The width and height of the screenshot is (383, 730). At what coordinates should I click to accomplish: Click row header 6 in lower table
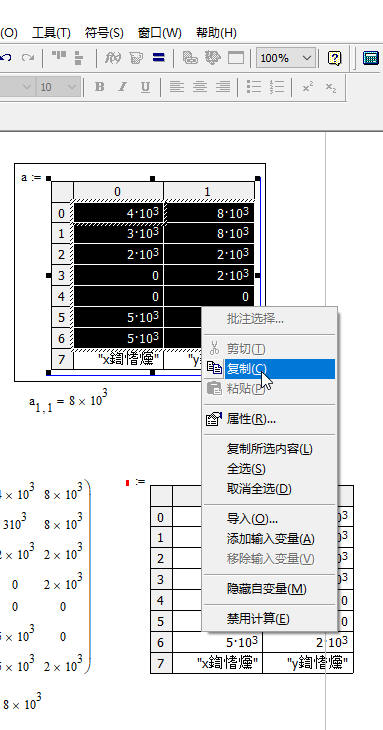pyautogui.click(x=161, y=642)
